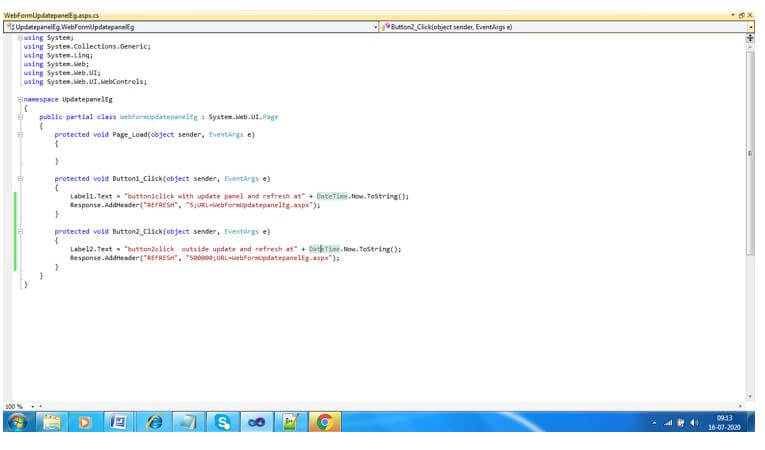Launch the media player taskbar icon
This screenshot has width=765, height=450.
[84, 422]
